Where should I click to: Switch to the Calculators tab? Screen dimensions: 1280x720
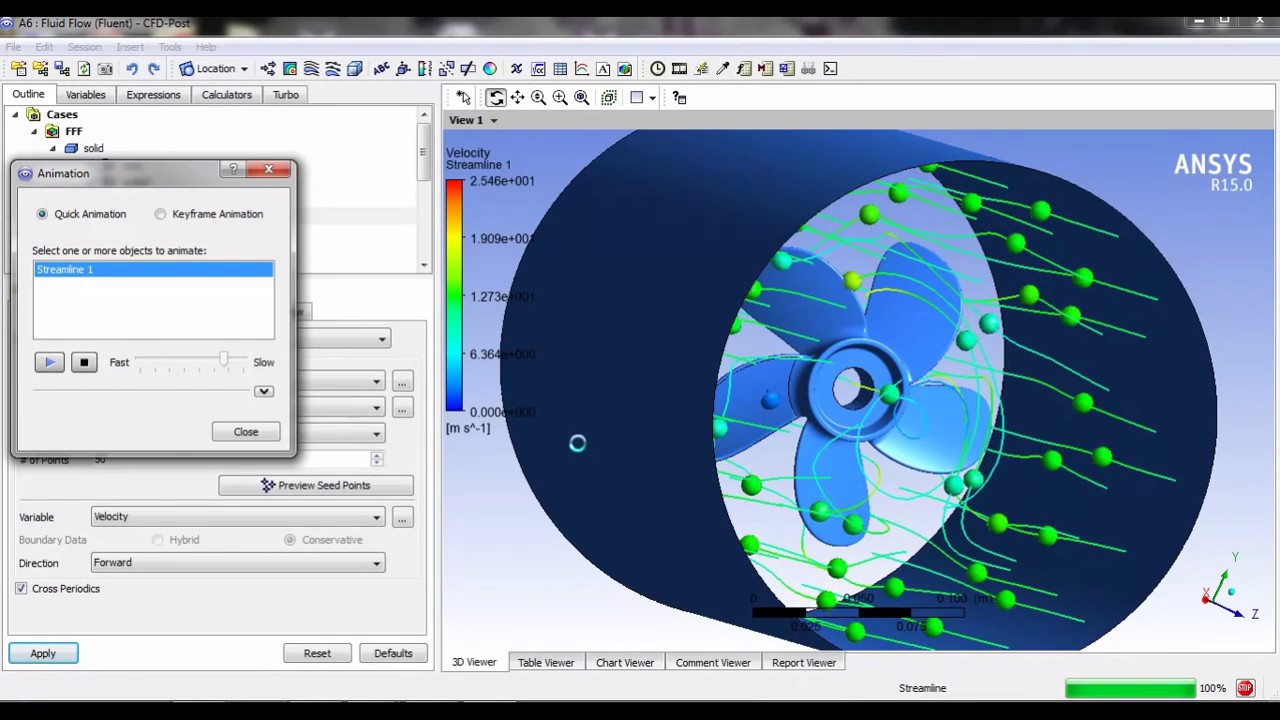click(227, 95)
